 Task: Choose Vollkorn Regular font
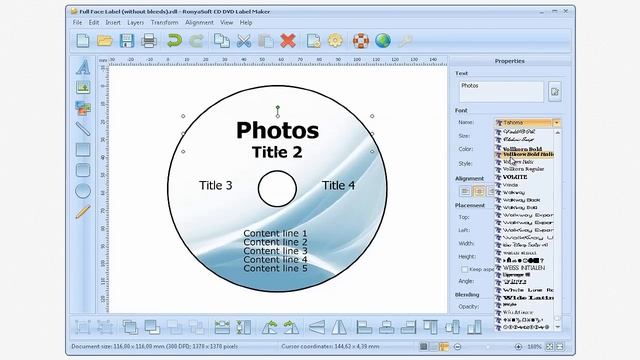click(524, 169)
